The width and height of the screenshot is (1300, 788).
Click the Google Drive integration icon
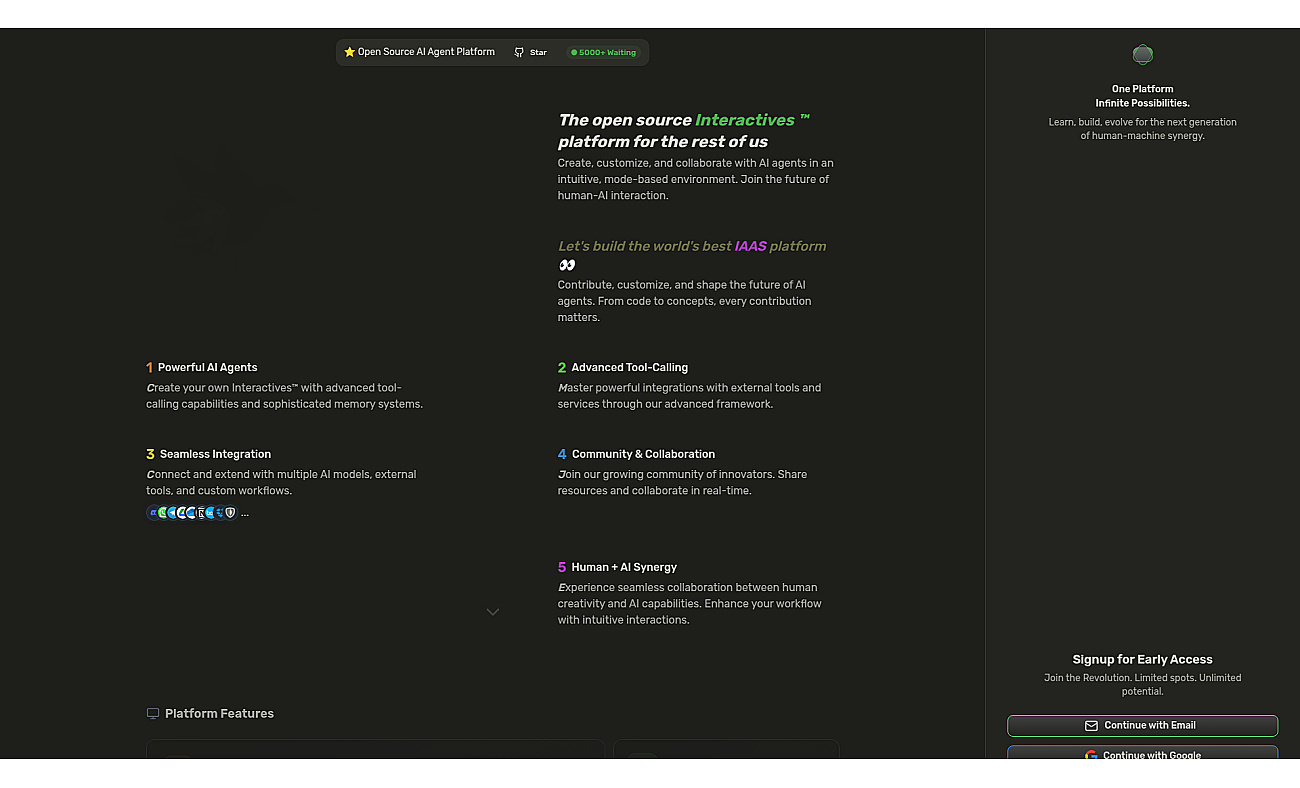[x=181, y=513]
